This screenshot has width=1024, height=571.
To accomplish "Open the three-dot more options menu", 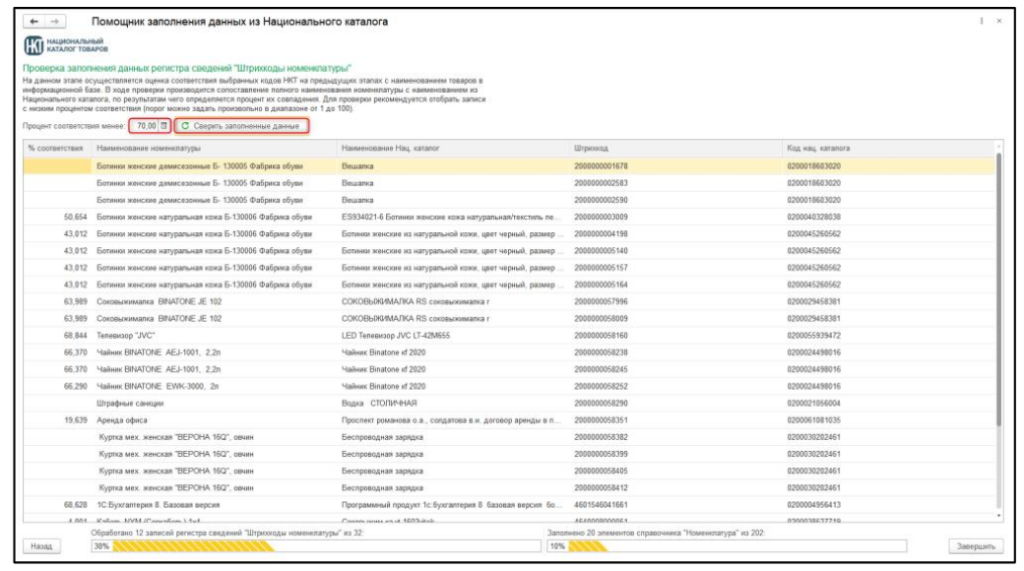I will 981,21.
